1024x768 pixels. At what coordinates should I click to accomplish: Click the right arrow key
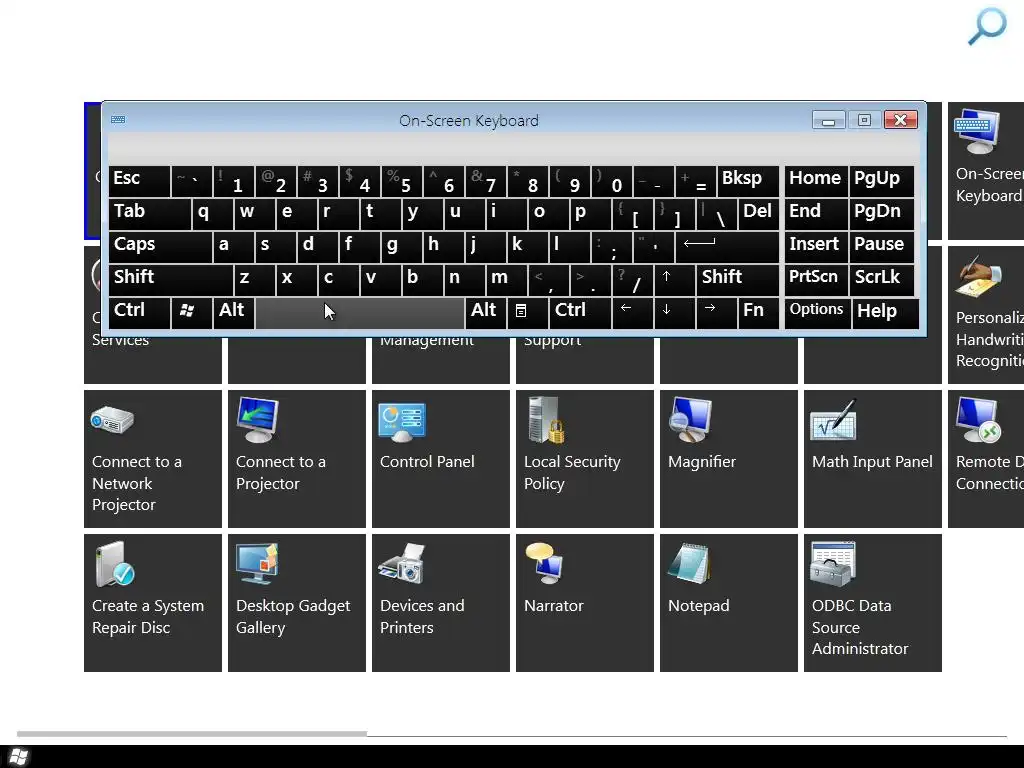pyautogui.click(x=716, y=313)
